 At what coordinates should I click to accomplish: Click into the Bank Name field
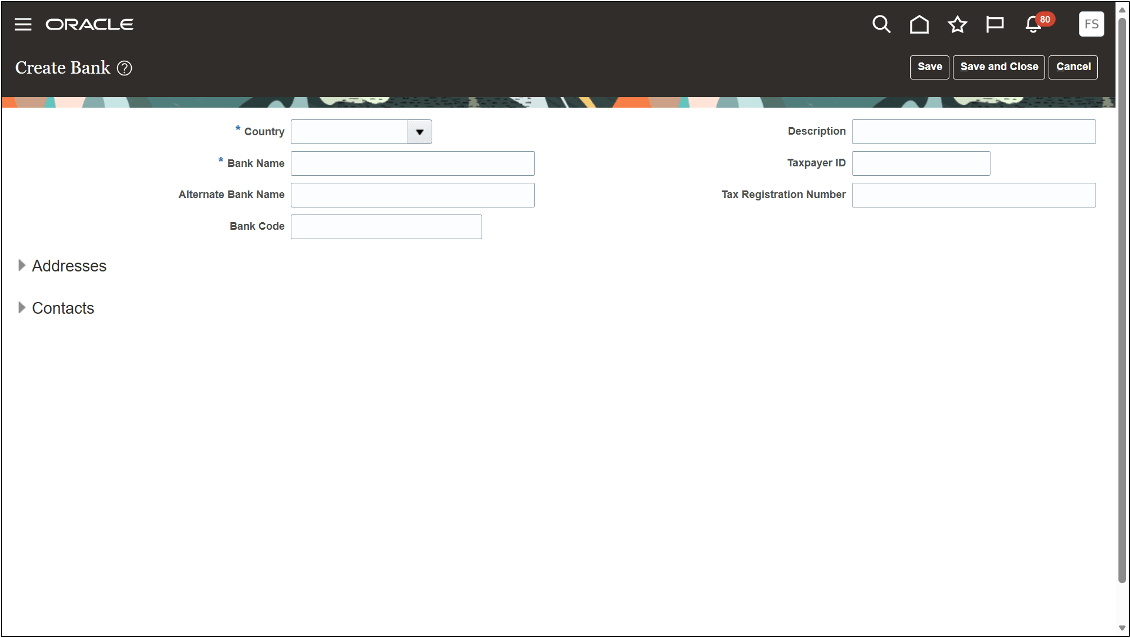click(x=413, y=164)
